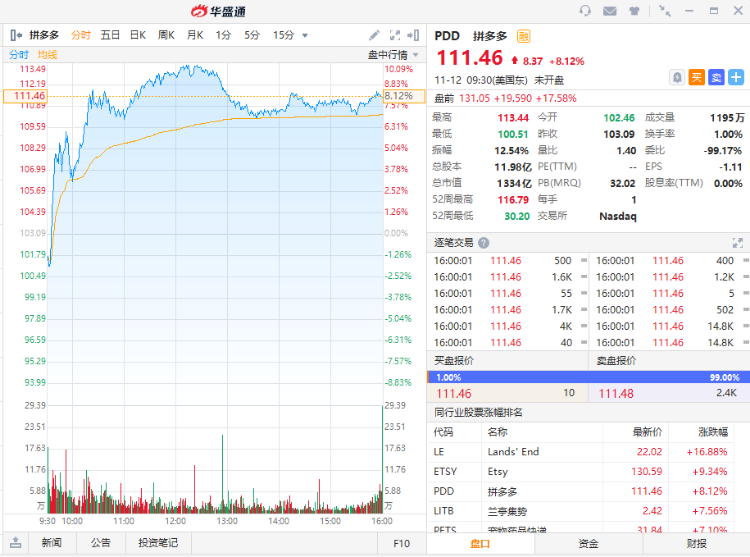
Task: Switch chart to 5分 view
Action: tap(252, 35)
